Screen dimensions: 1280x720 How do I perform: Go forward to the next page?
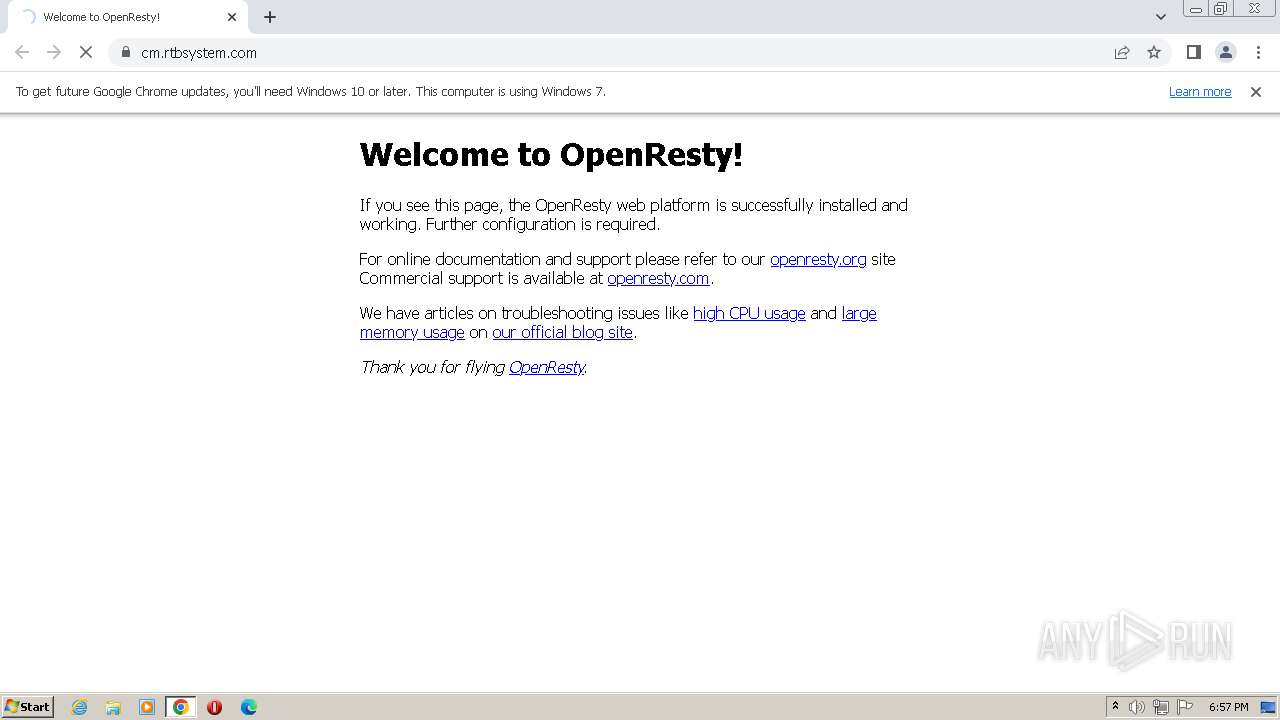[54, 52]
